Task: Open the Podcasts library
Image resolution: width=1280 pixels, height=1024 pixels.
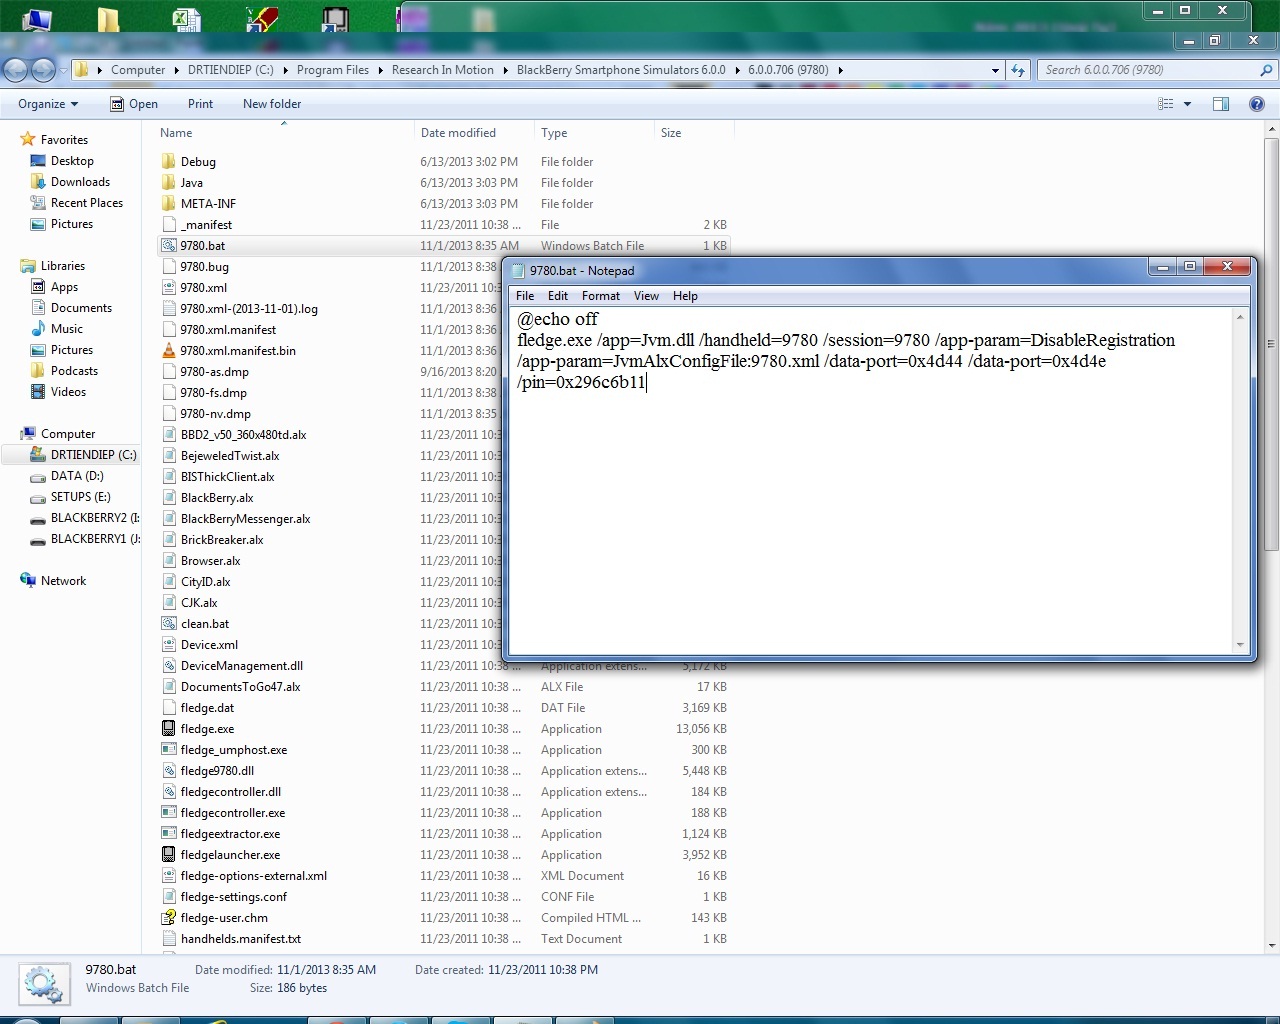Action: (74, 371)
